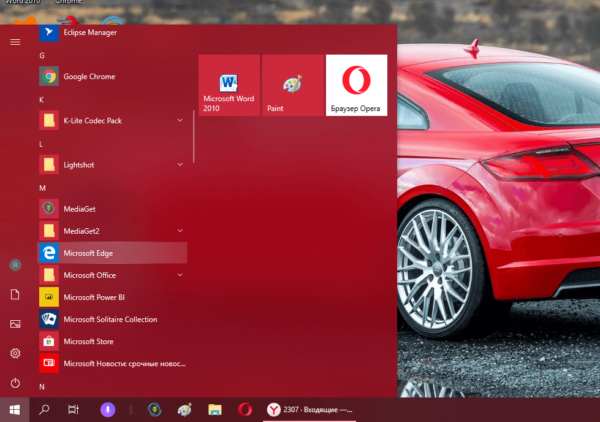Launch Google Chrome from the app list
Viewport: 600px width, 422px height.
click(113, 76)
